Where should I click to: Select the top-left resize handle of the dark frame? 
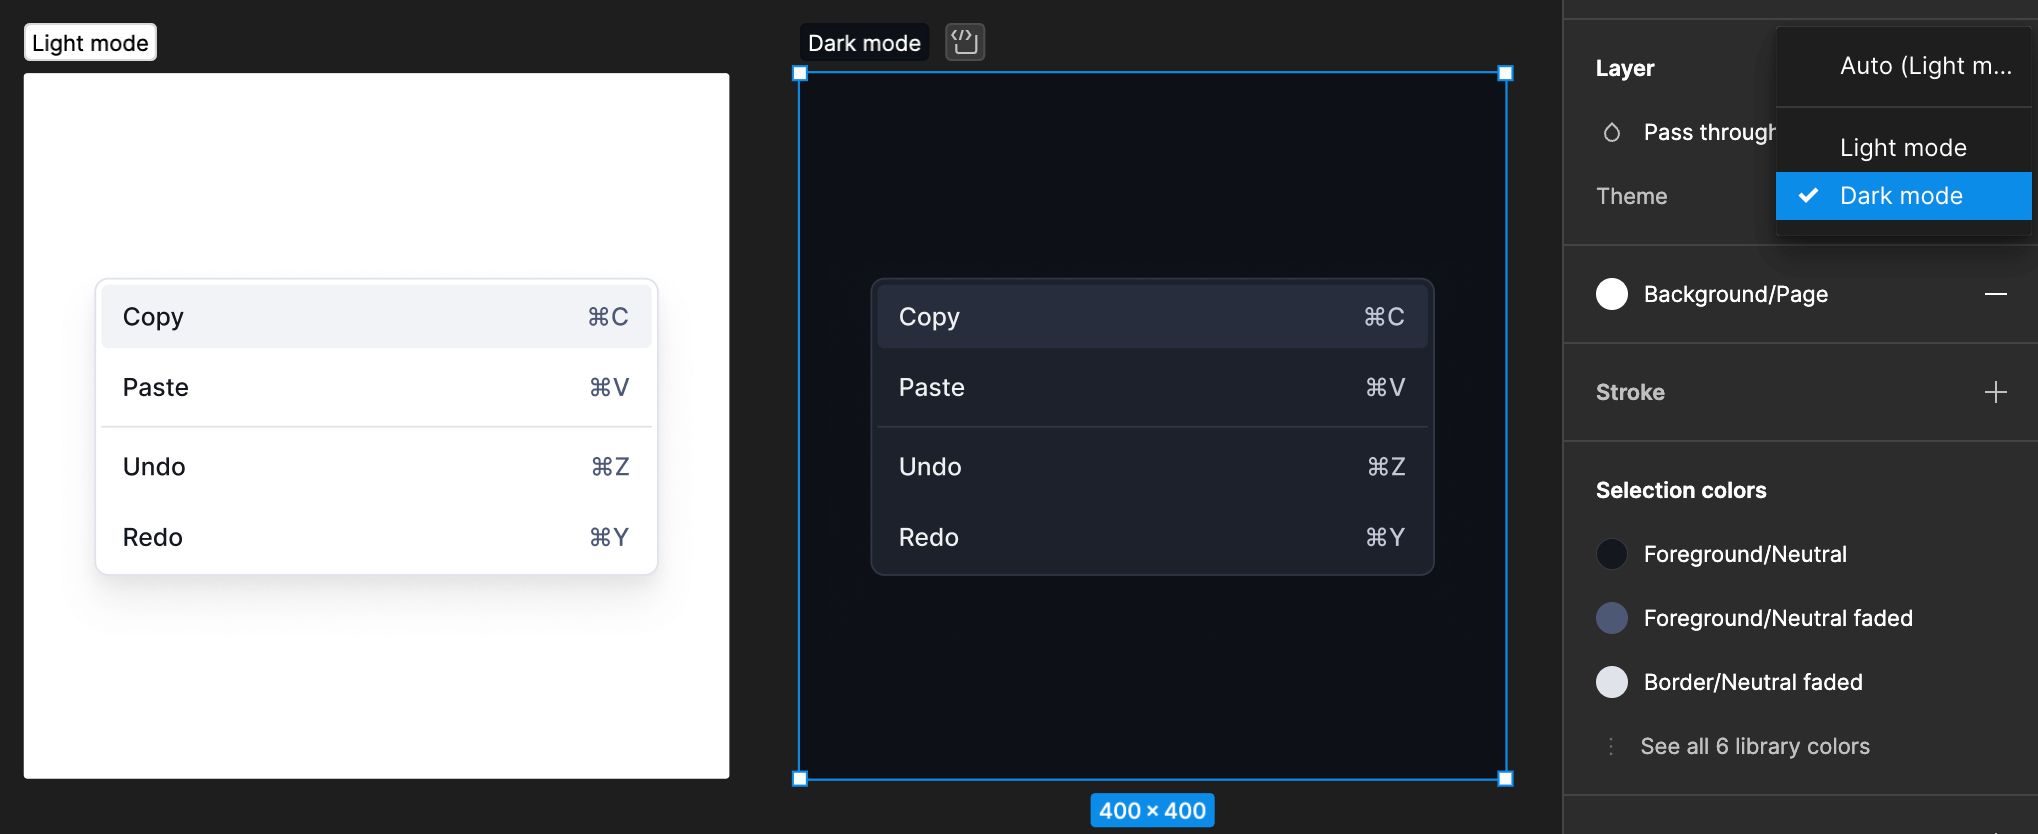(x=800, y=73)
